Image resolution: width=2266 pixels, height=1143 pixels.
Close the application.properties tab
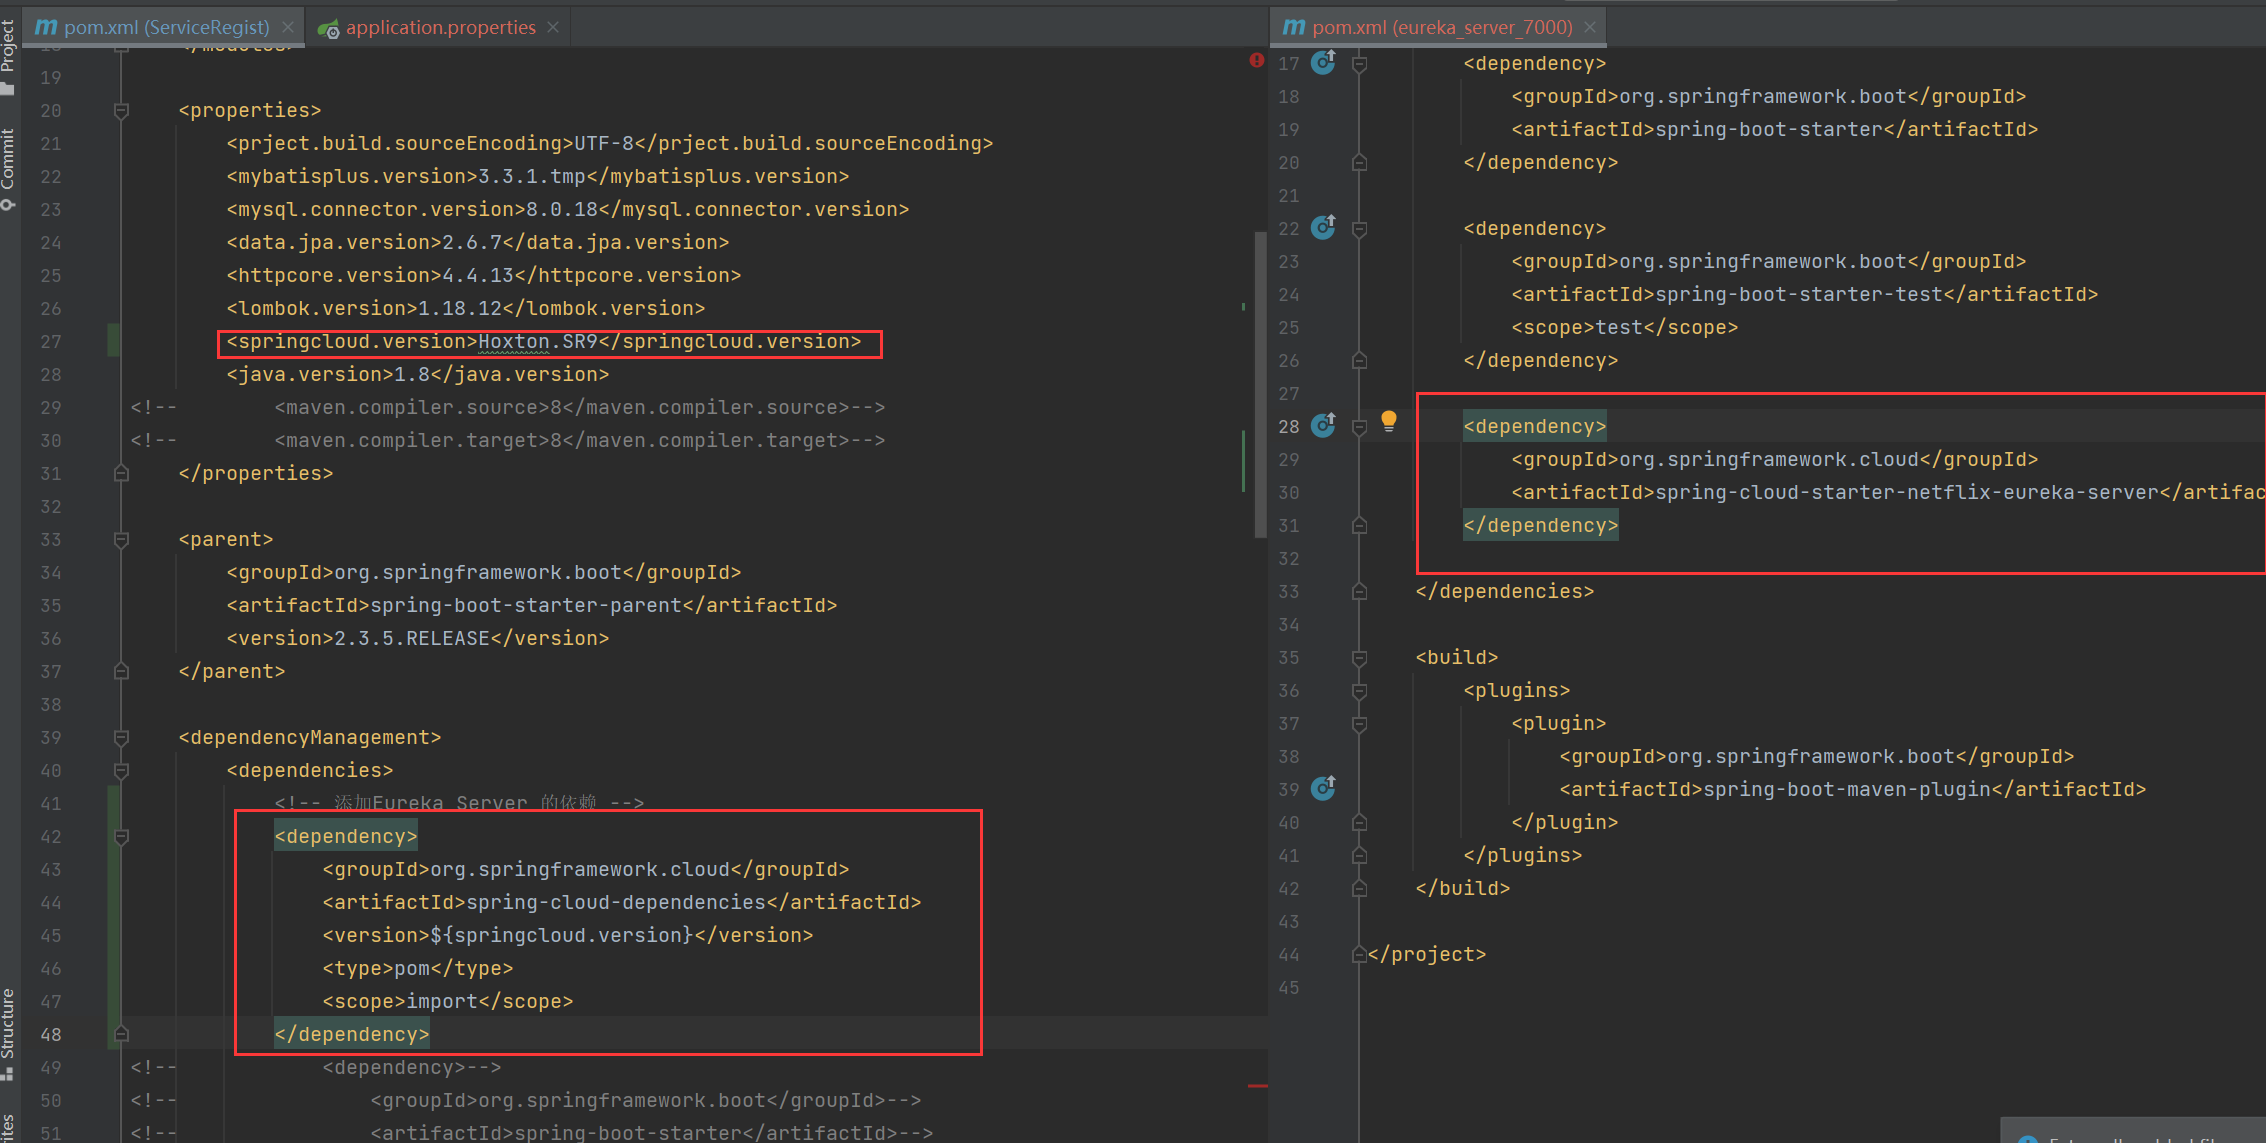click(x=553, y=27)
